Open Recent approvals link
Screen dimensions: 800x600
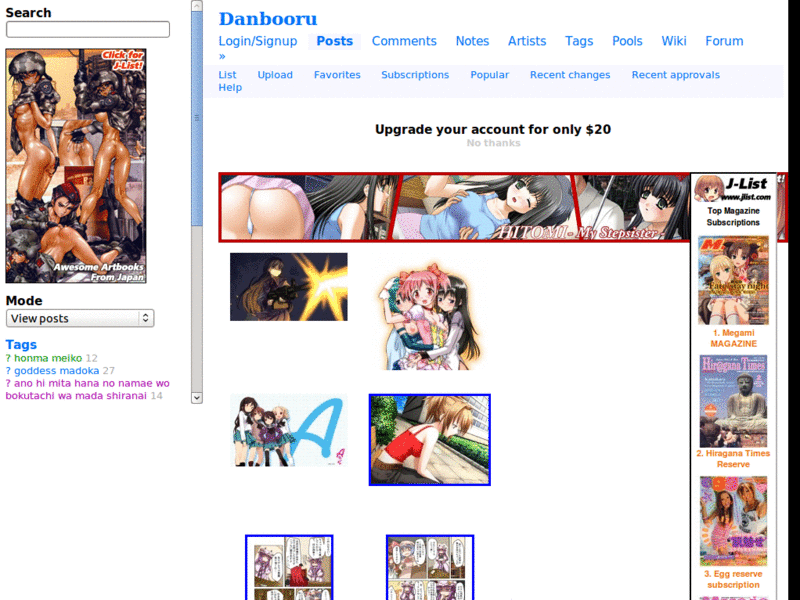coord(676,74)
